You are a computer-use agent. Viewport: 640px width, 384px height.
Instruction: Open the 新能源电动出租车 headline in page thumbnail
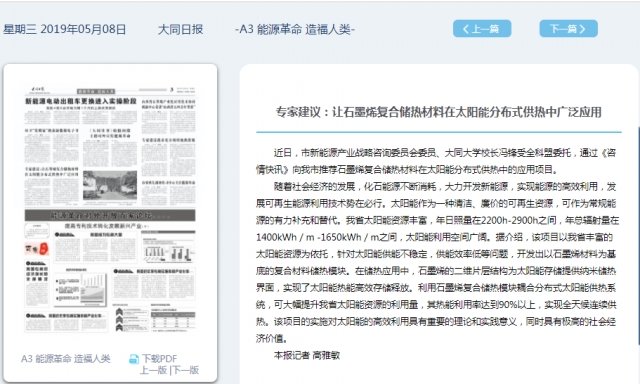(x=81, y=101)
